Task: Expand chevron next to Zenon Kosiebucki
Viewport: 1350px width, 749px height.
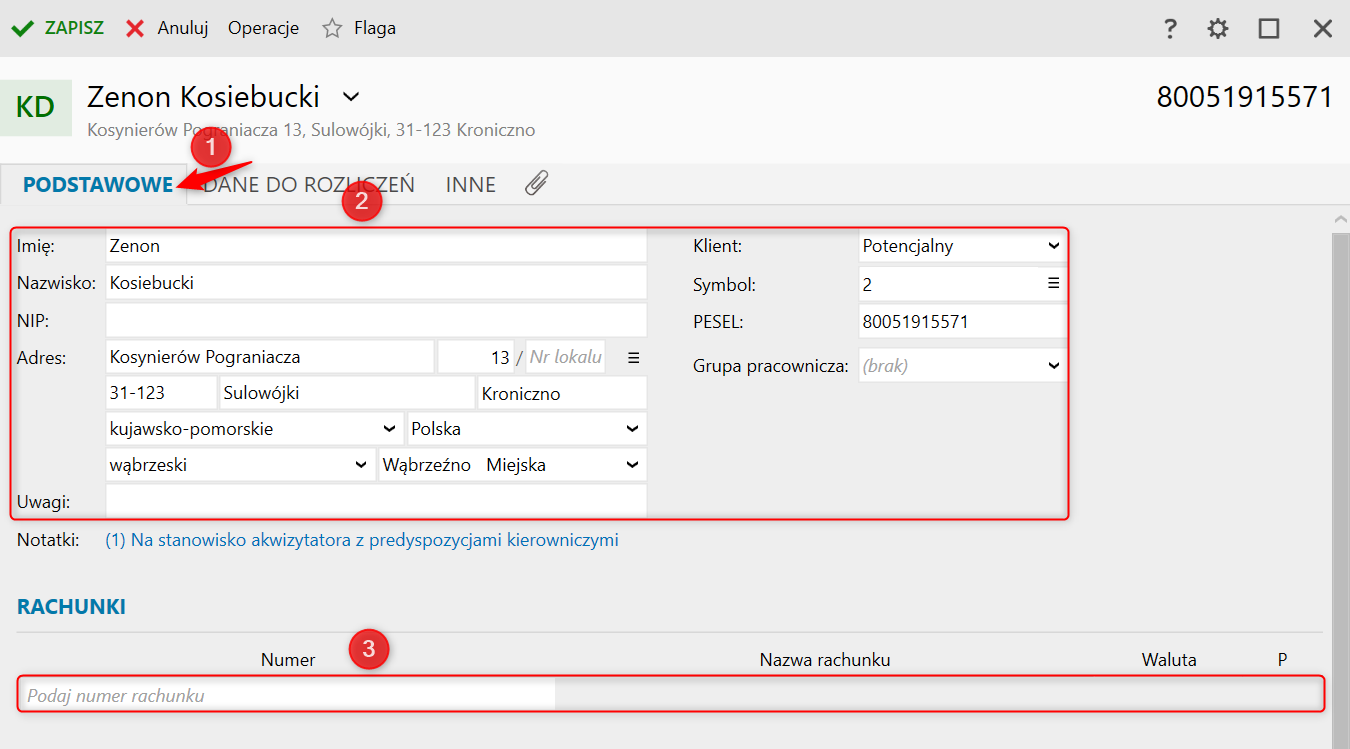Action: [x=350, y=97]
